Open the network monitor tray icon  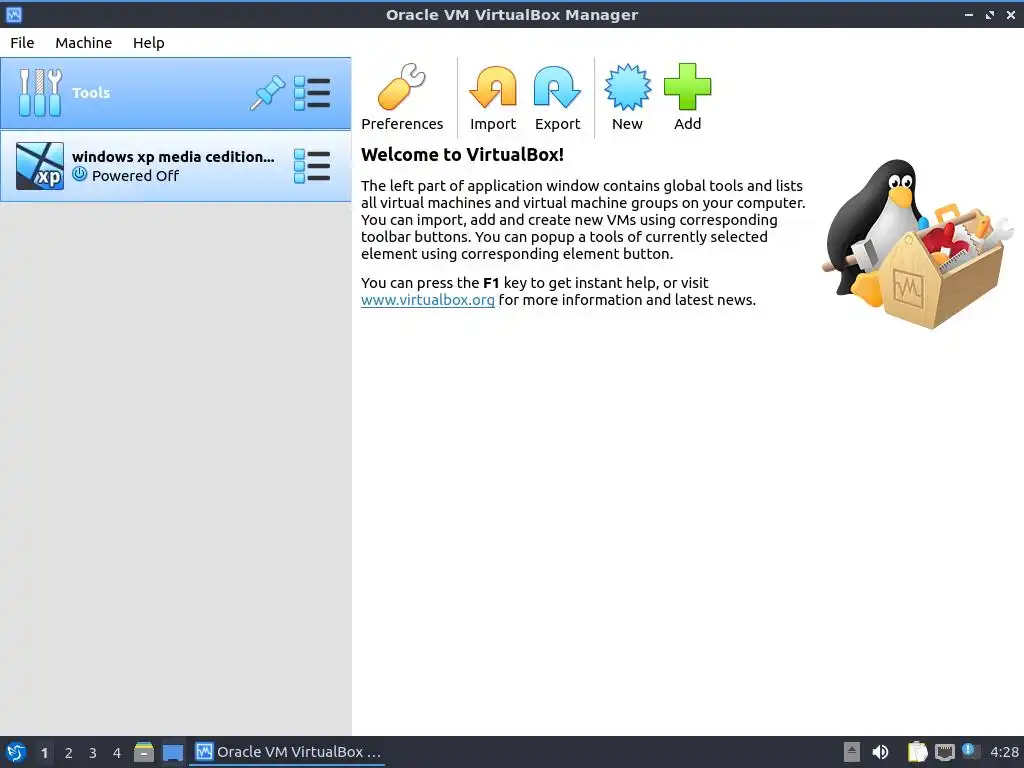pos(944,752)
